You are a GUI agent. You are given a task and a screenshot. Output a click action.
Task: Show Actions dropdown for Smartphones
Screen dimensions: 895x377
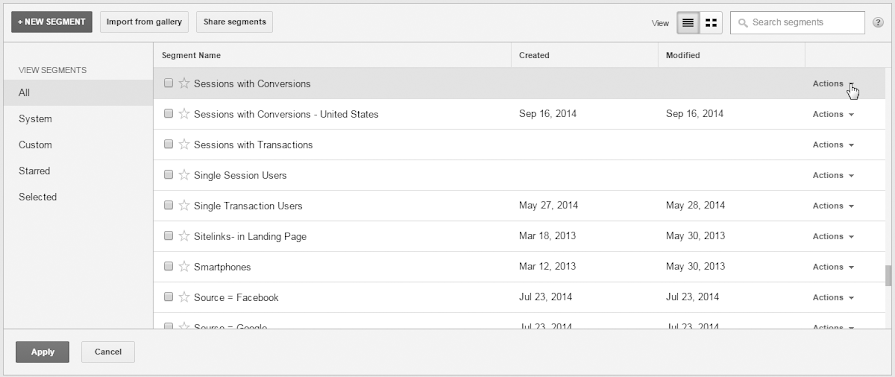click(x=833, y=267)
